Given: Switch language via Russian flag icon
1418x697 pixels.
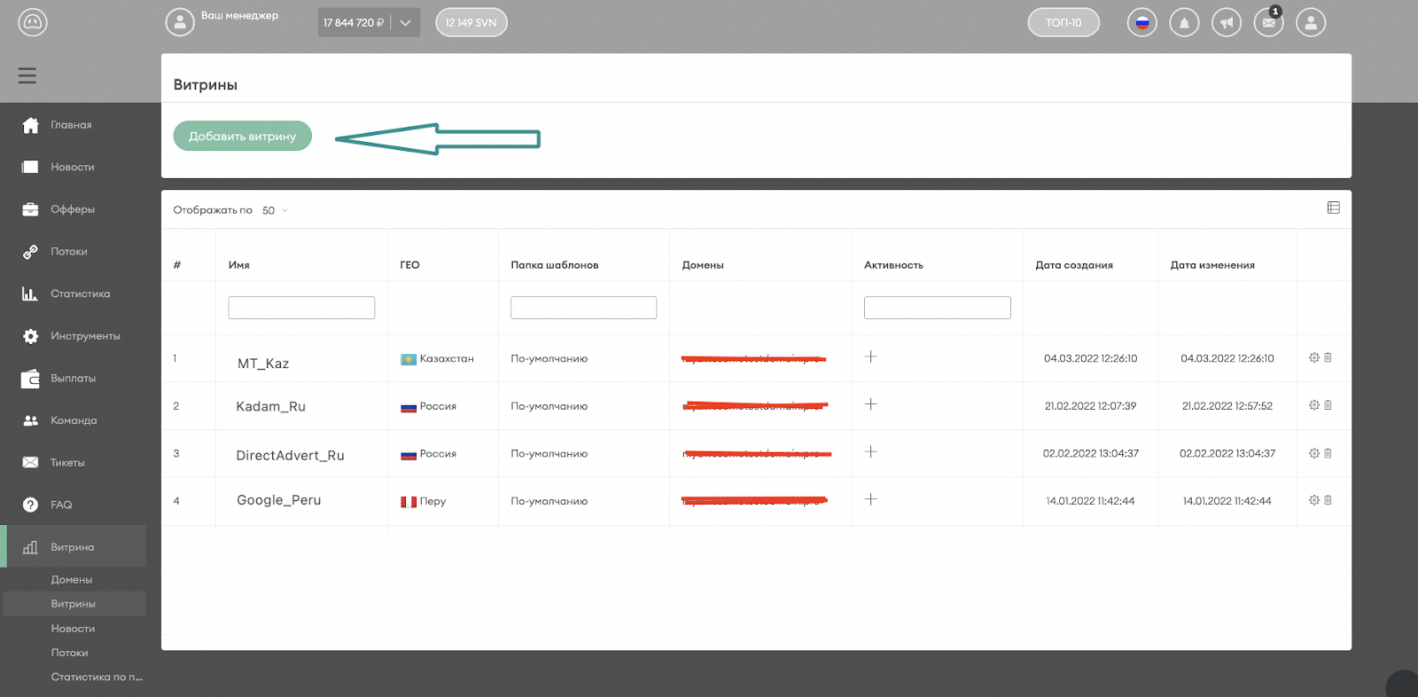Looking at the screenshot, I should pyautogui.click(x=1141, y=22).
